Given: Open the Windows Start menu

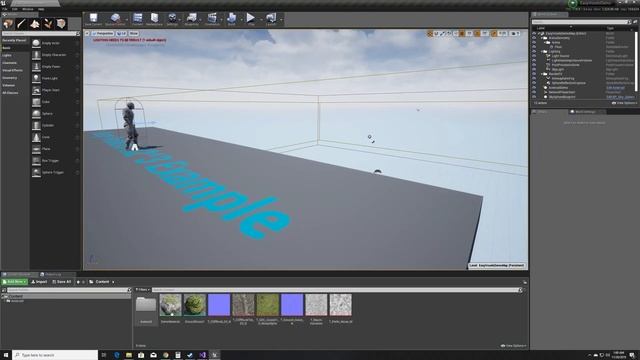Looking at the screenshot, I should [x=6, y=355].
